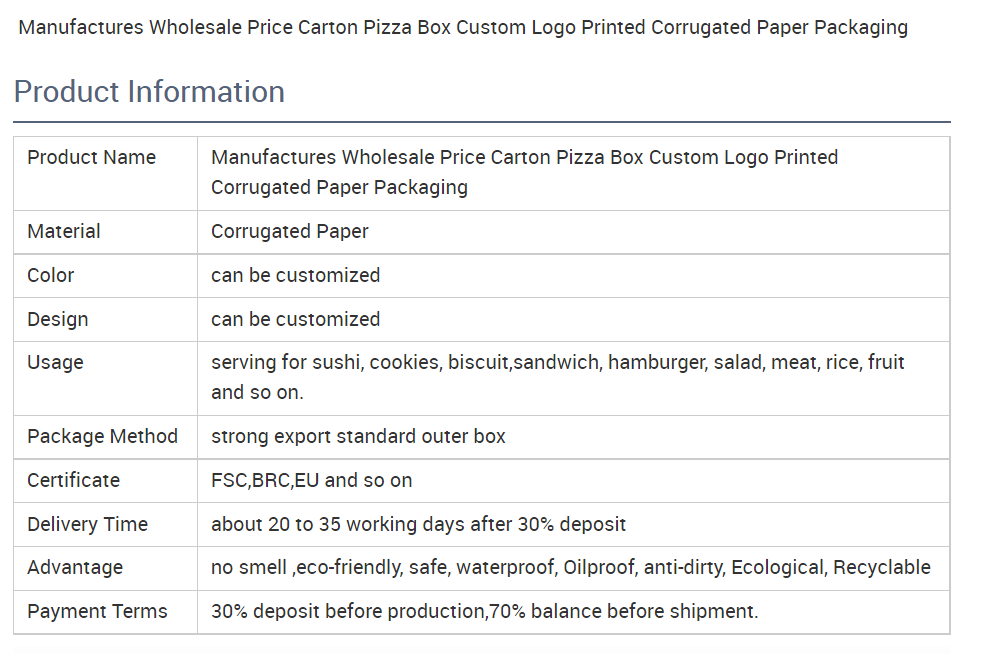Click the product title text at the top

tap(463, 28)
